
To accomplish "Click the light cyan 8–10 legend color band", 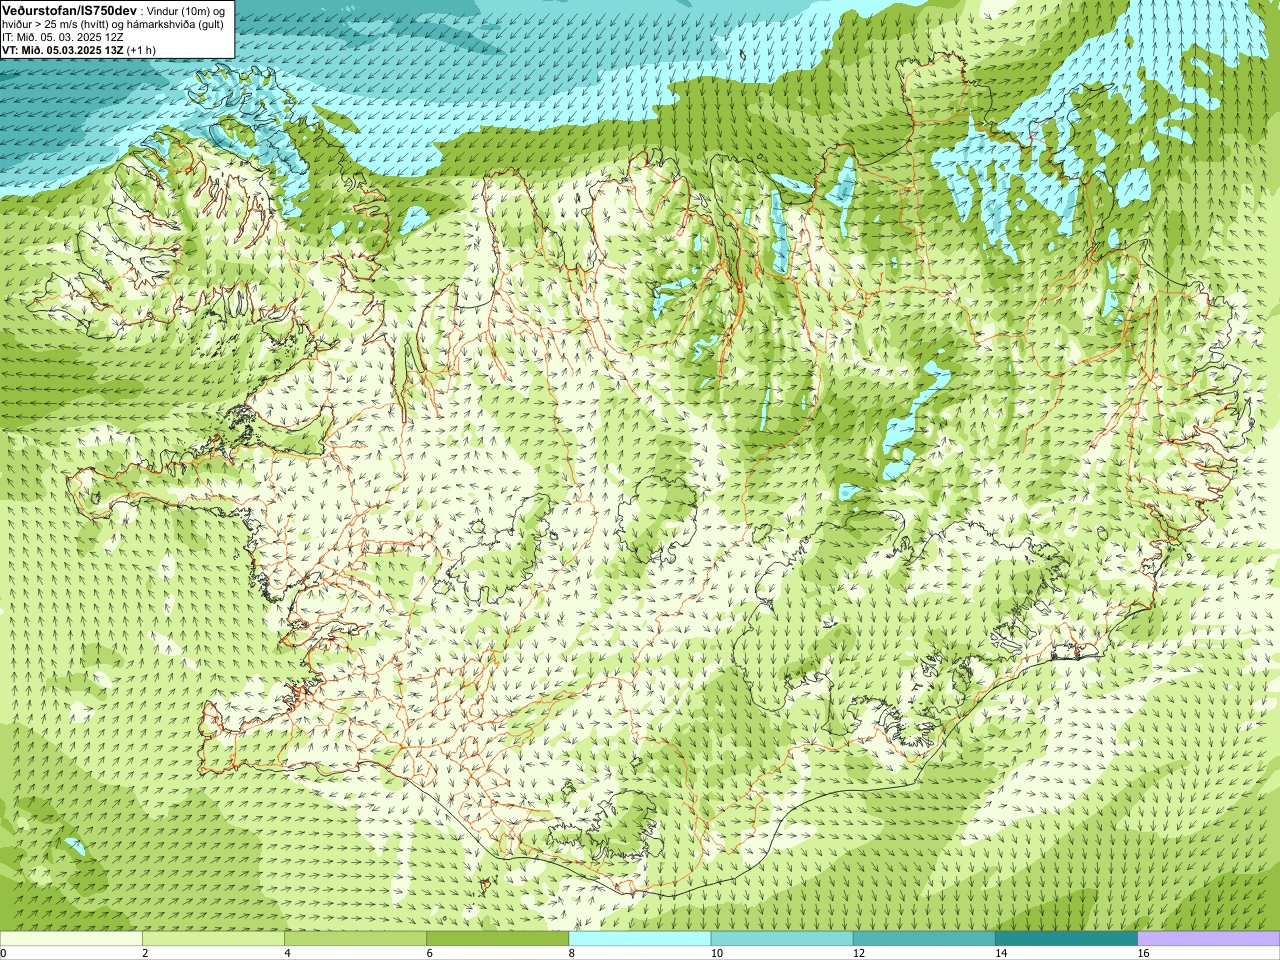I will [x=640, y=939].
